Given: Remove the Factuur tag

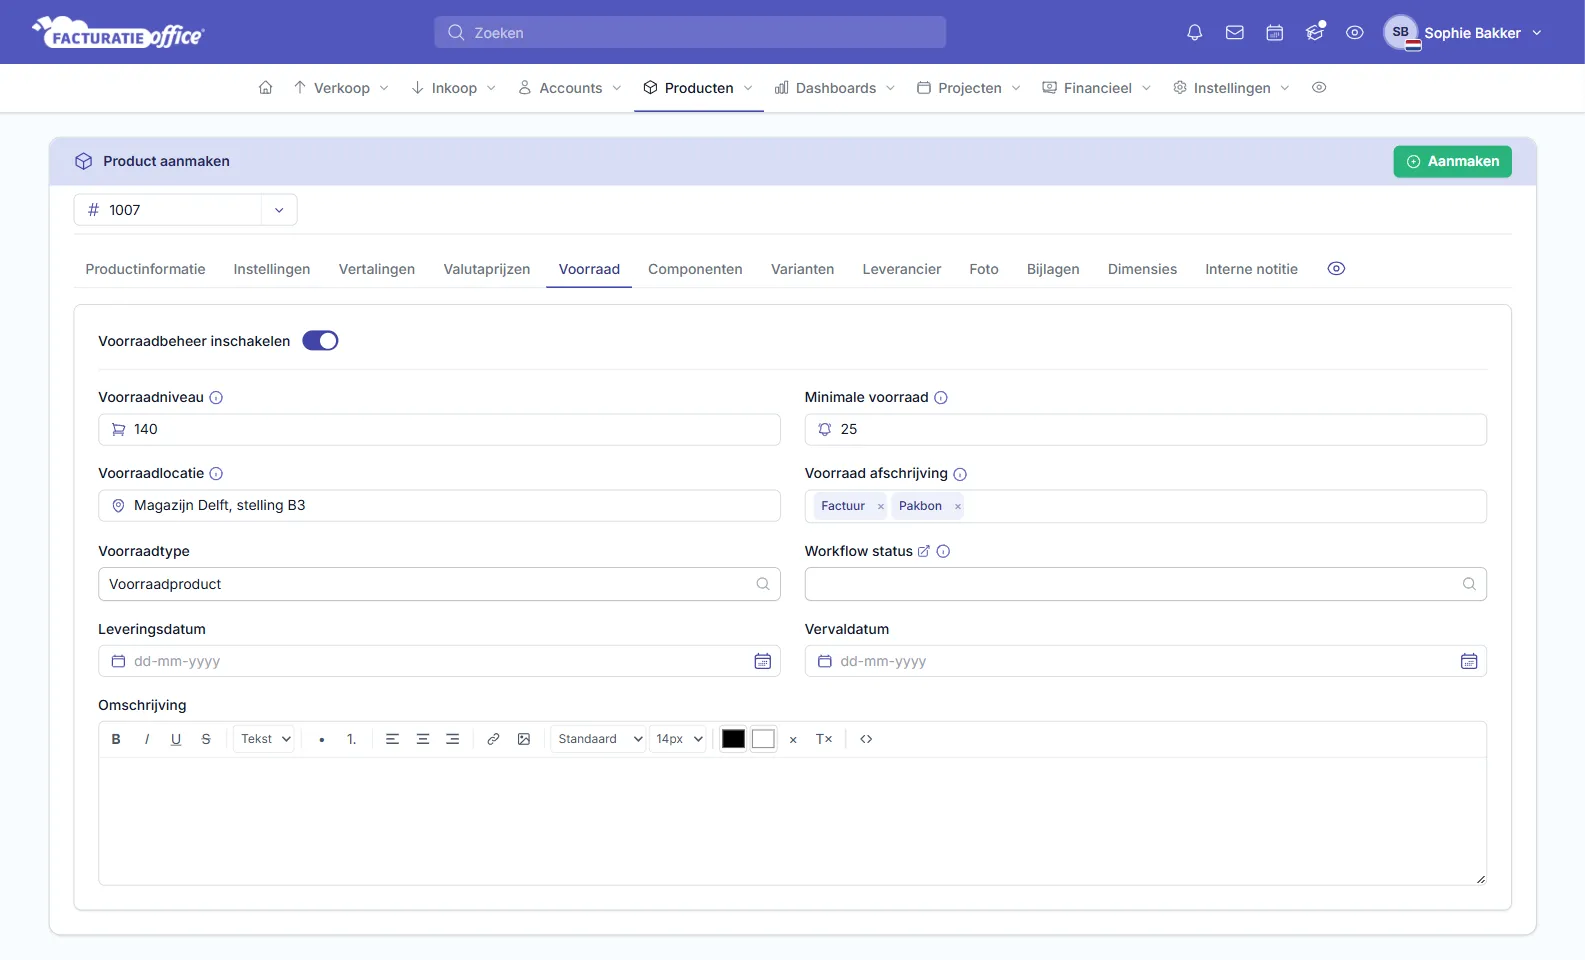Looking at the screenshot, I should 881,507.
